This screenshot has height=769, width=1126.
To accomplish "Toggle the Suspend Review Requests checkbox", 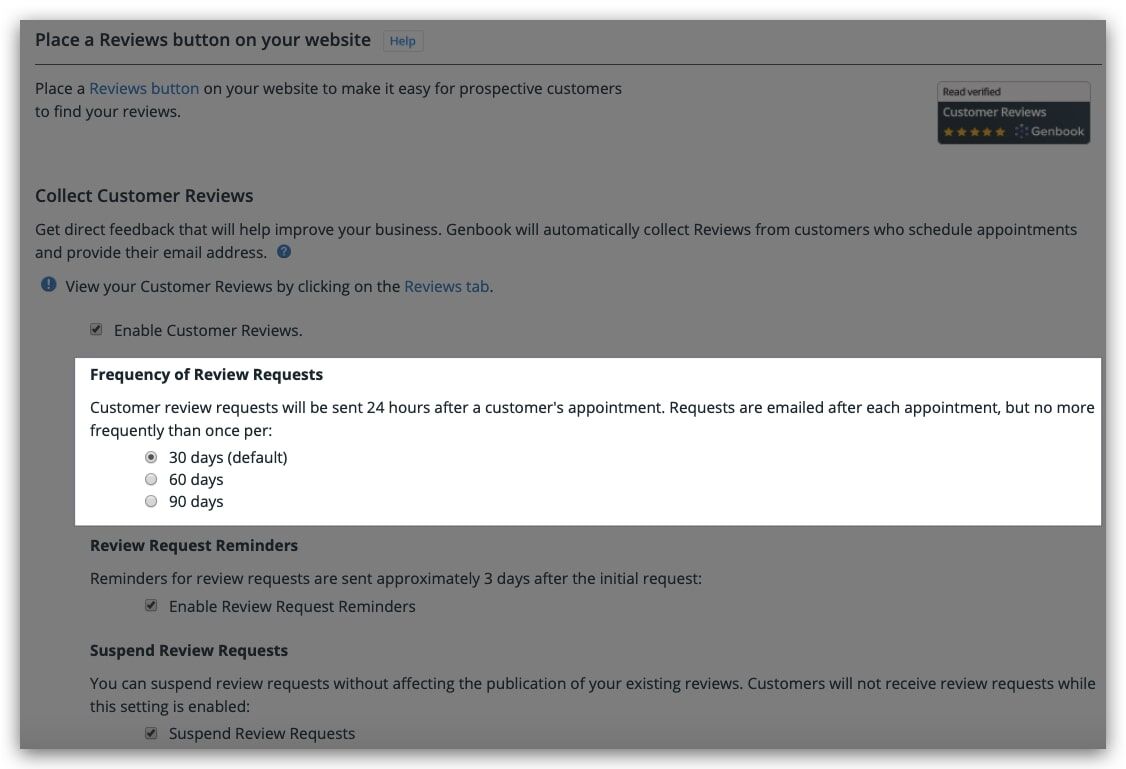I will point(151,733).
